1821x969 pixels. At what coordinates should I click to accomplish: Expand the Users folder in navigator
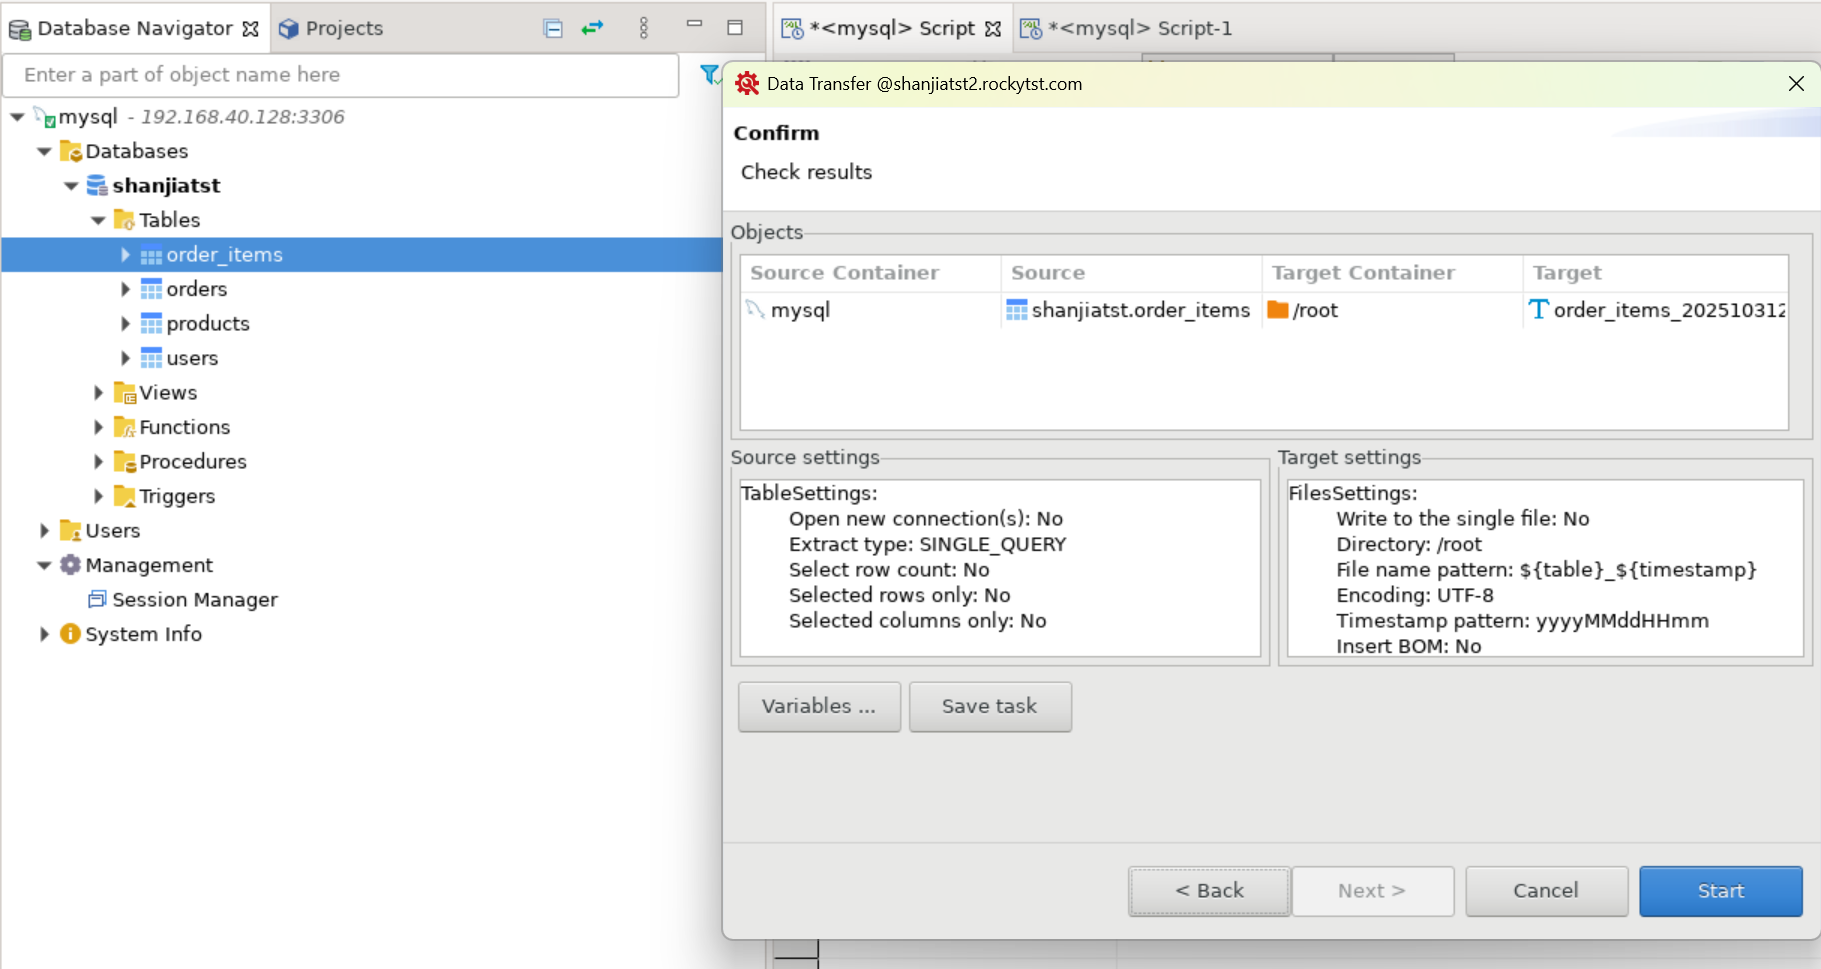pos(44,531)
